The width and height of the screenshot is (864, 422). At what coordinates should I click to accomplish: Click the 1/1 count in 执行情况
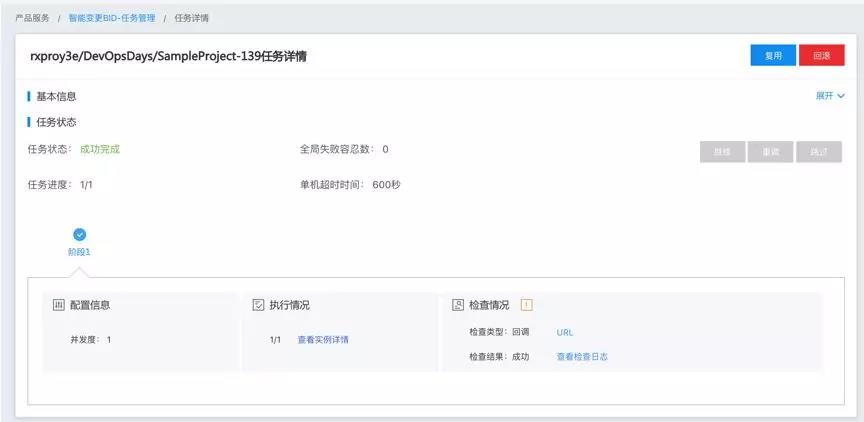[276, 339]
